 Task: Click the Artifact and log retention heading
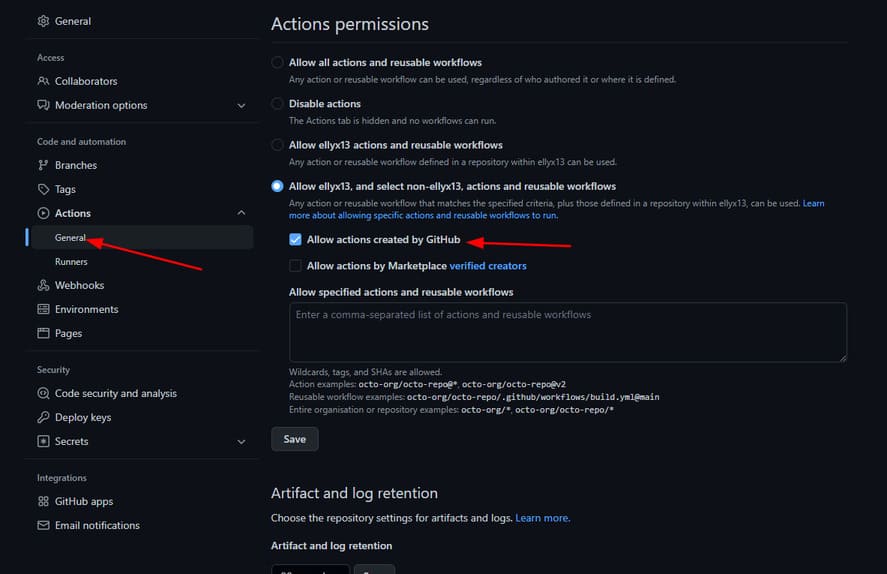tap(354, 493)
